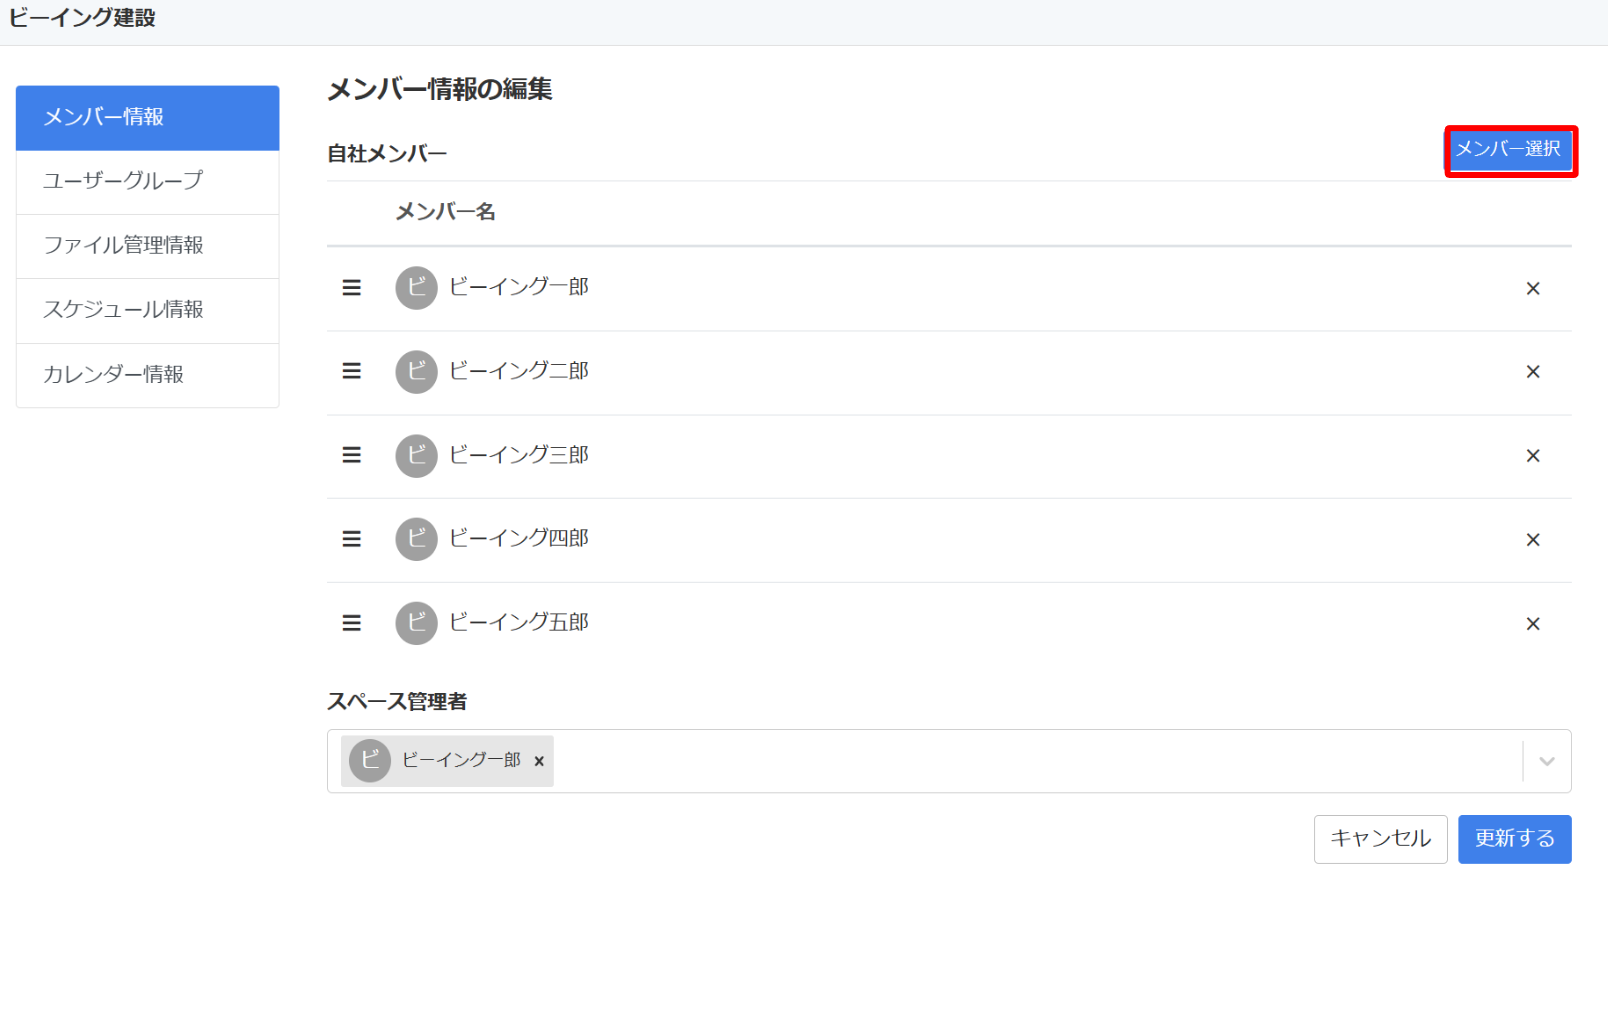This screenshot has width=1608, height=1012.
Task: Remove ビーイング四郎 with the X icon
Action: 1533,540
